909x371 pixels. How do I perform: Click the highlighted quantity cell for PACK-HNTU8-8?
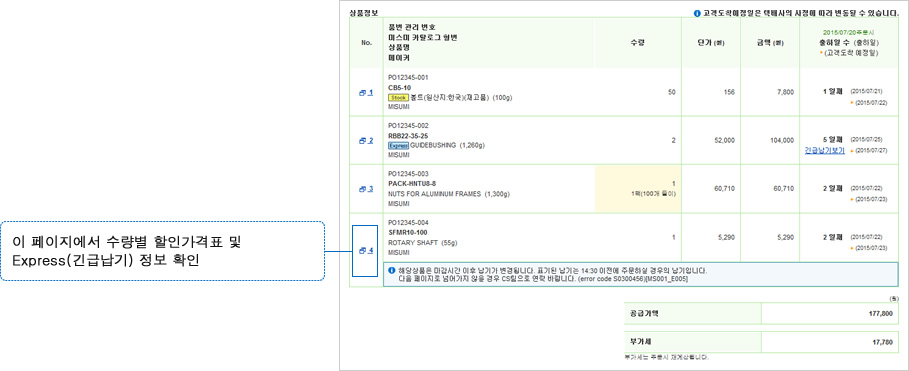coord(638,188)
